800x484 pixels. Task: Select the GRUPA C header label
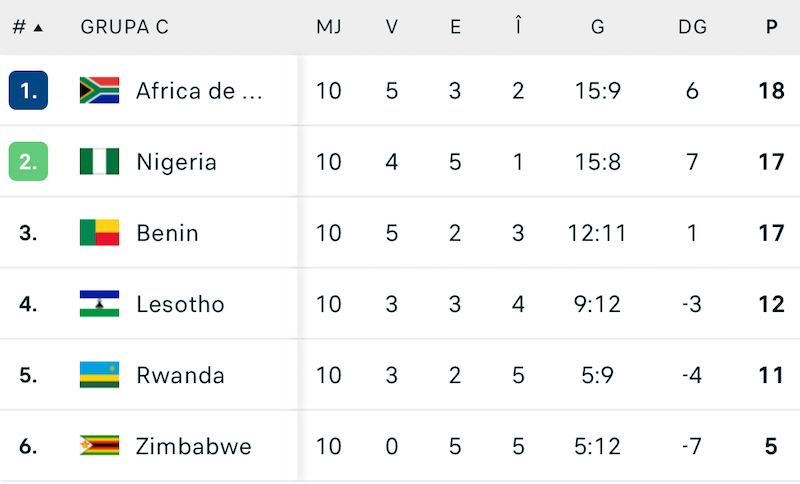[124, 28]
